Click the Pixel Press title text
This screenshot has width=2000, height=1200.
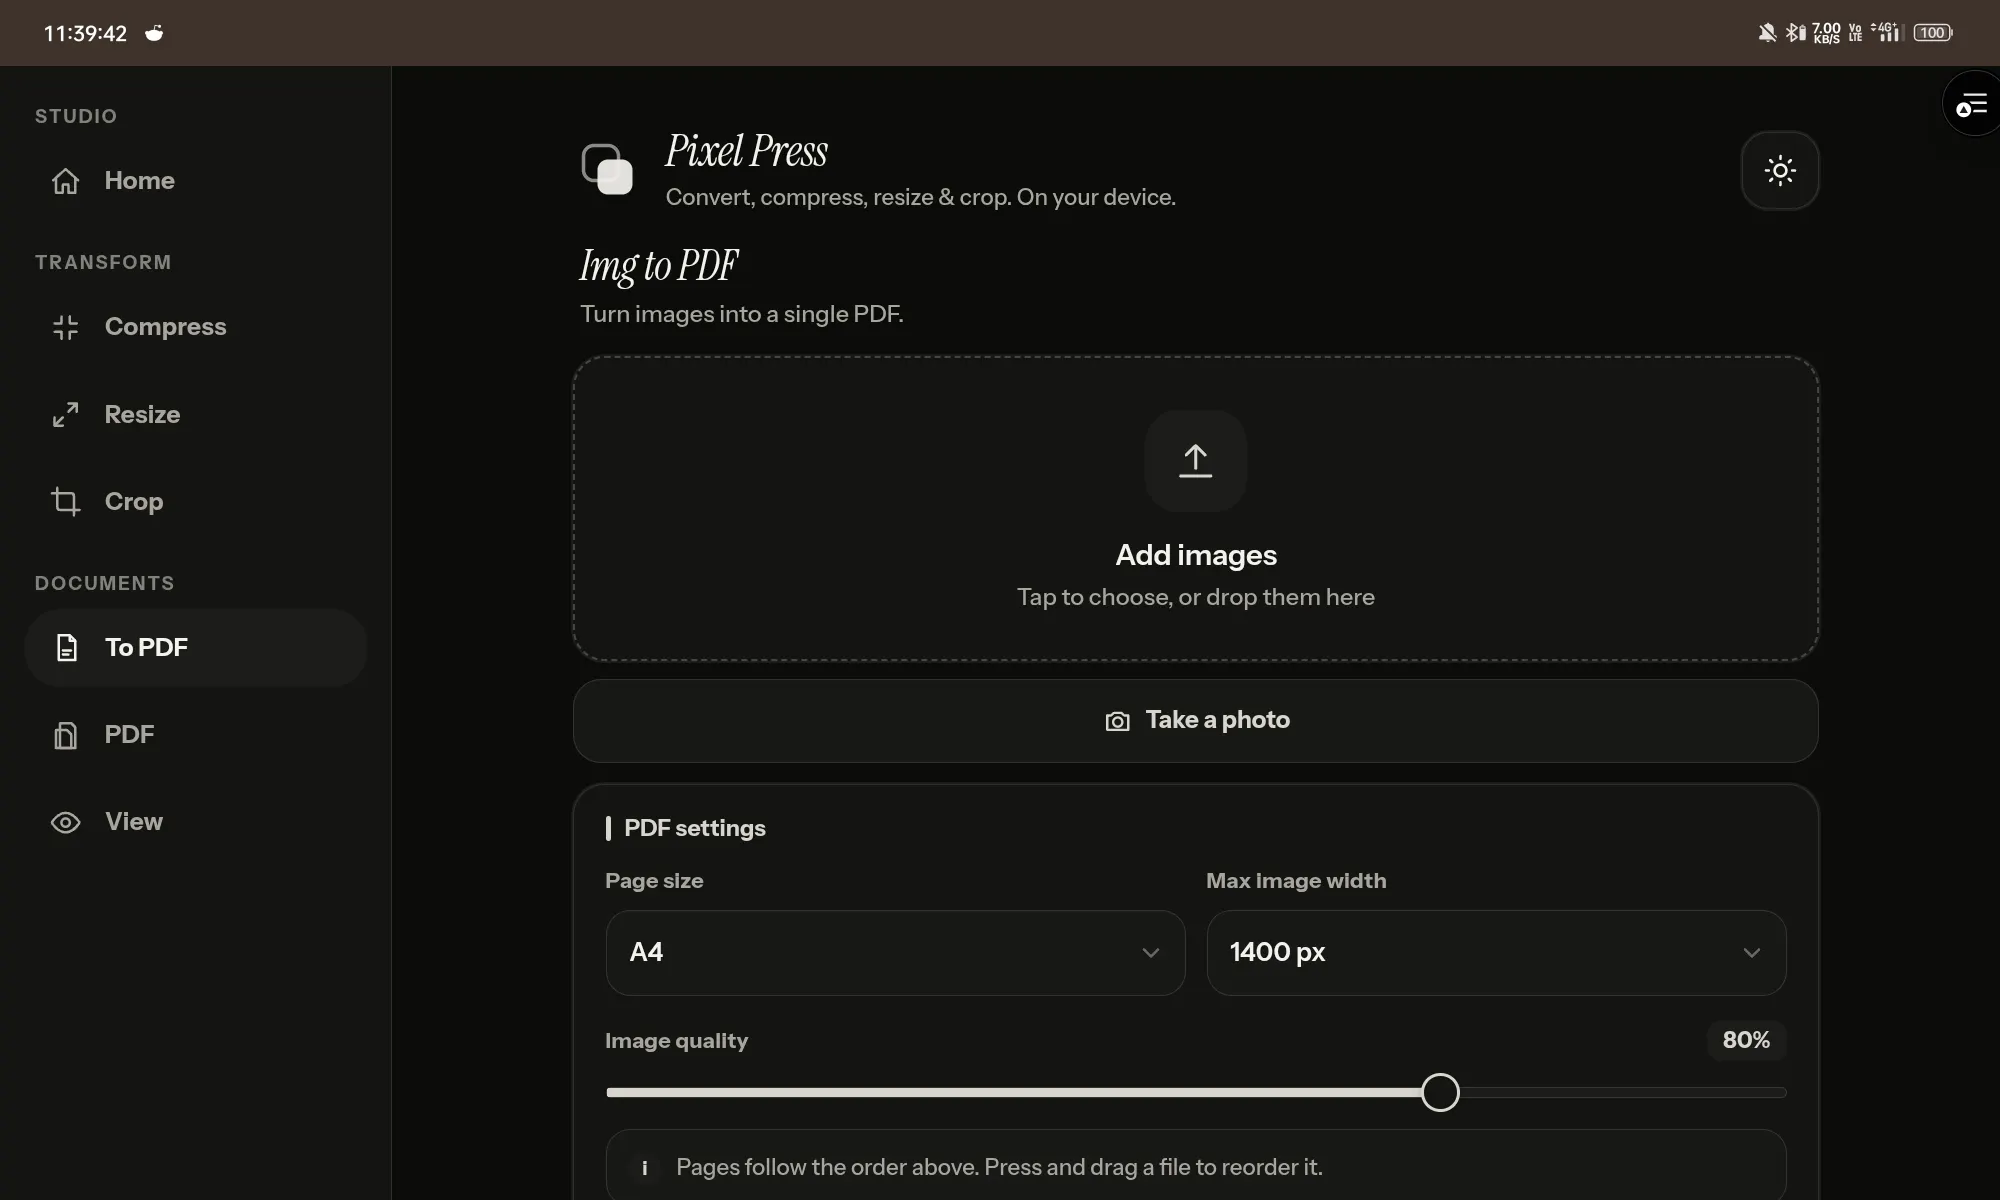[x=747, y=151]
